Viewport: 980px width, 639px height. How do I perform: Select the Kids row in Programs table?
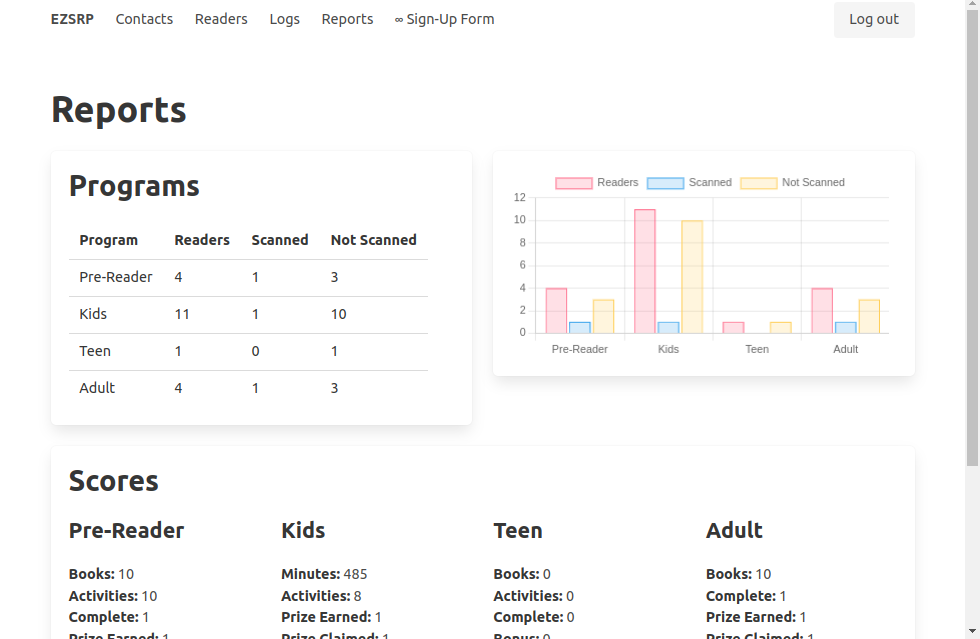[x=248, y=314]
